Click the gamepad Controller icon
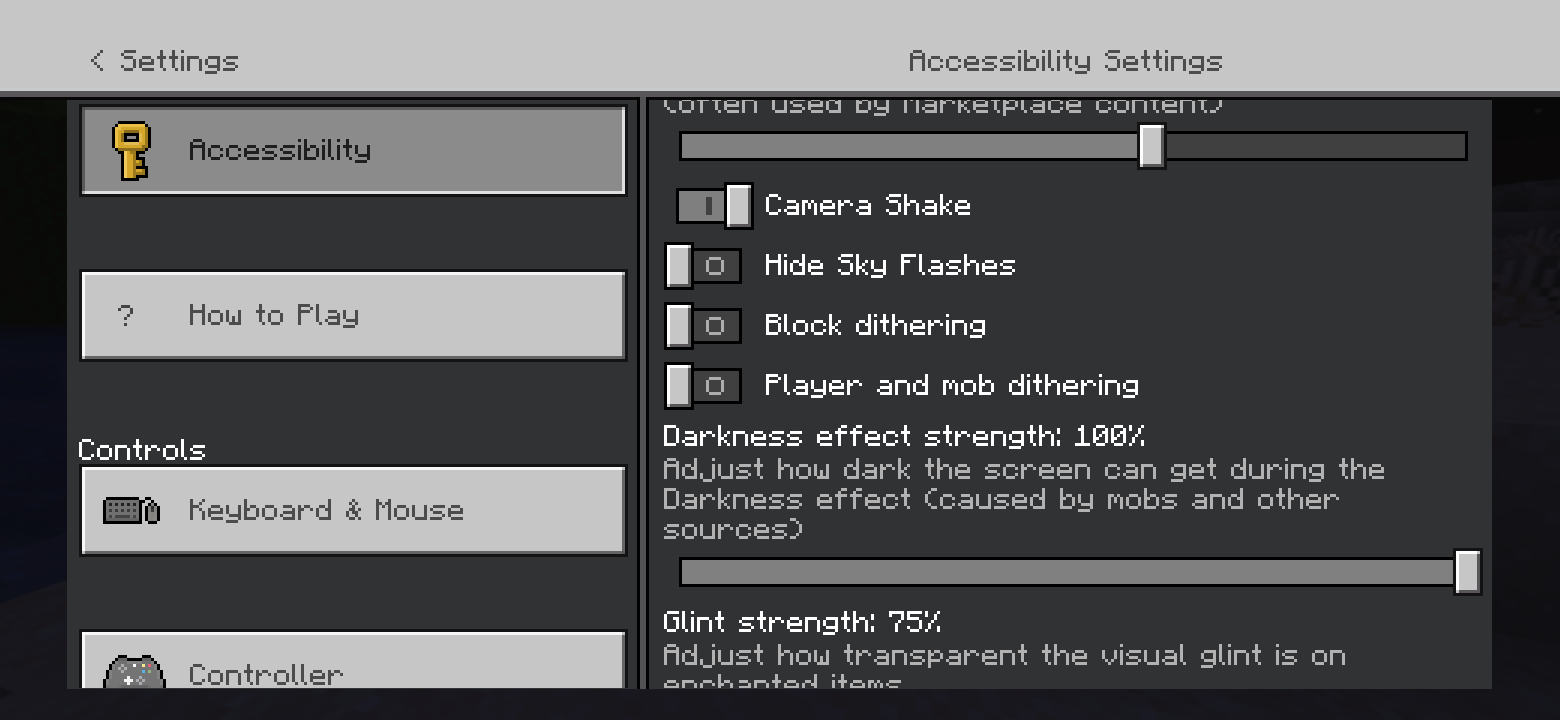Image resolution: width=1560 pixels, height=720 pixels. click(x=134, y=673)
